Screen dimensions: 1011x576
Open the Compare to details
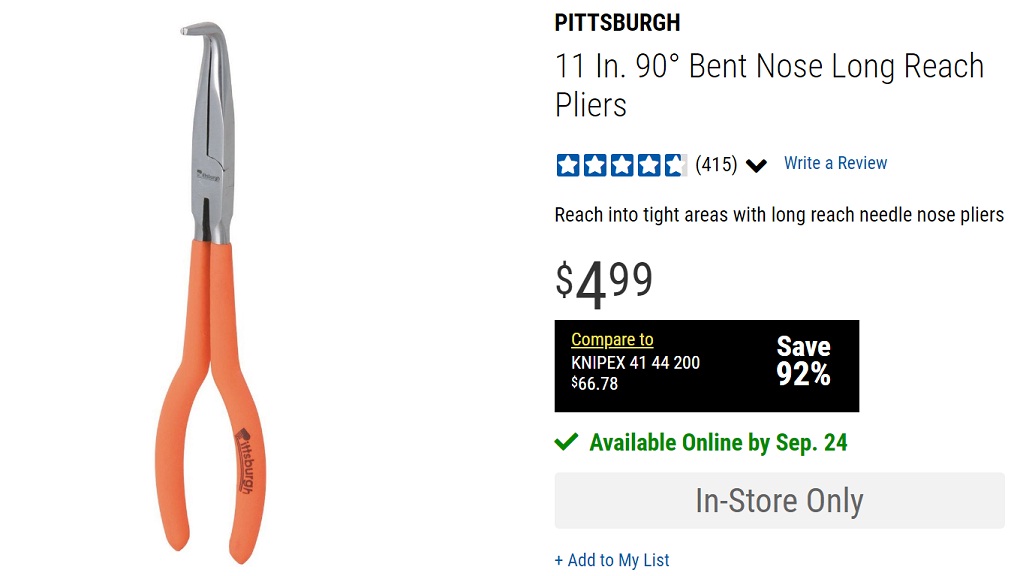[x=611, y=340]
